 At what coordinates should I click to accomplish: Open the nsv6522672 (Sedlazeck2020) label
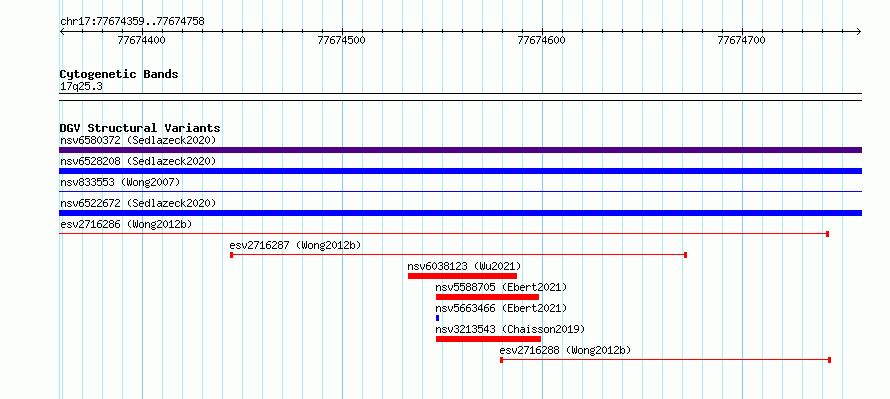[138, 203]
